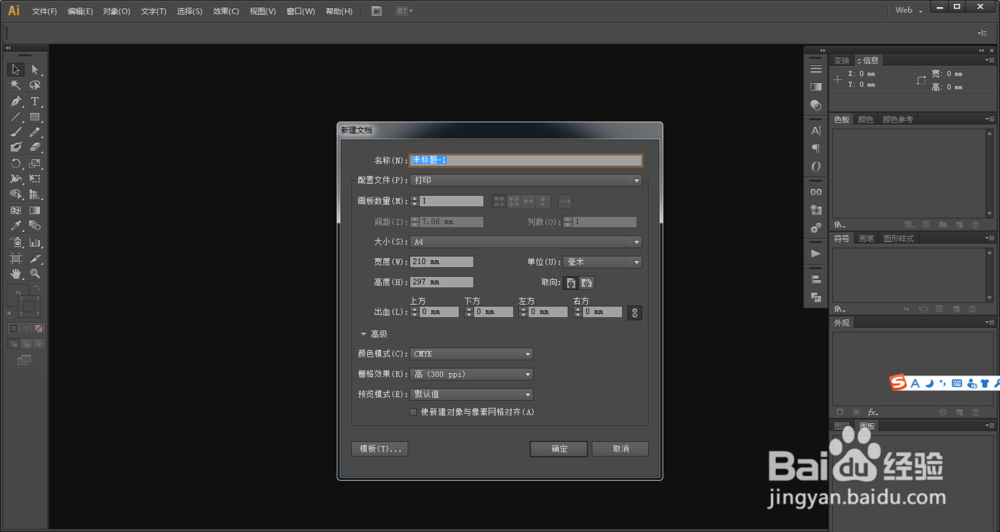Select the Pen tool
This screenshot has height=532, width=1000.
[16, 101]
